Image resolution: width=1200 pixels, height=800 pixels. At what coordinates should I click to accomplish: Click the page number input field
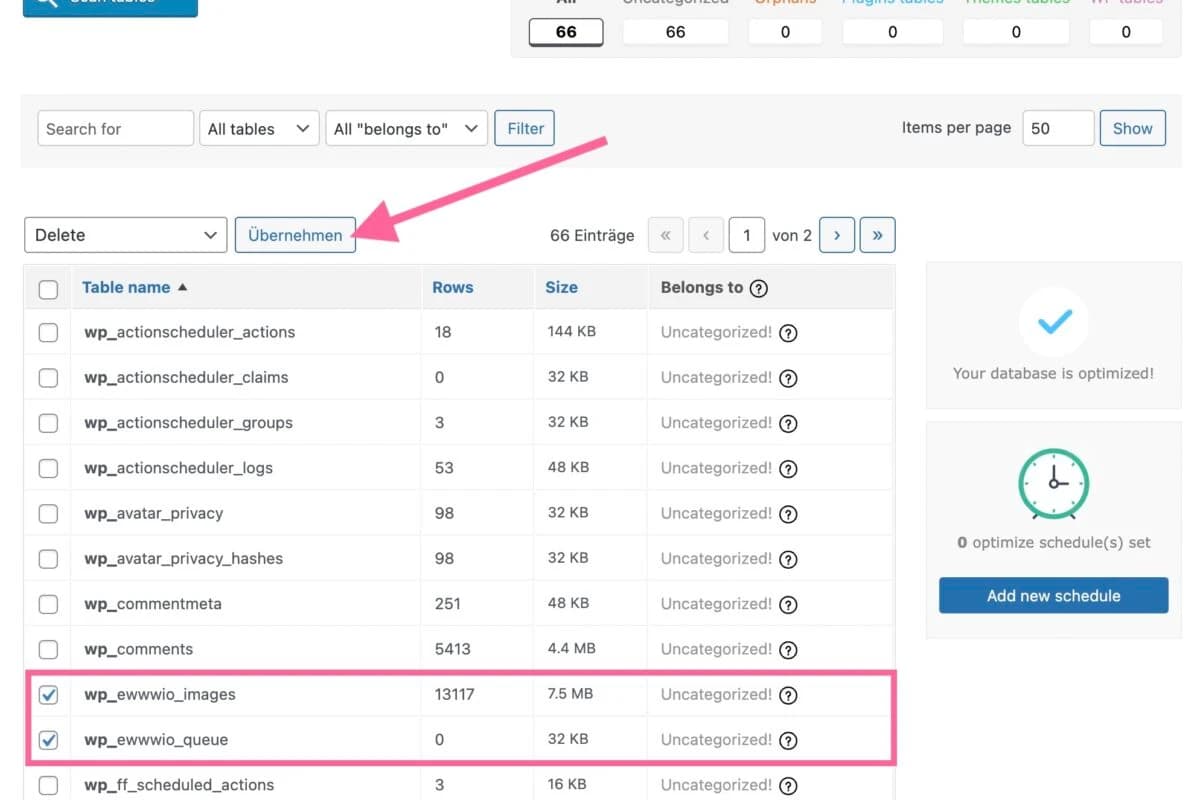[x=747, y=235]
